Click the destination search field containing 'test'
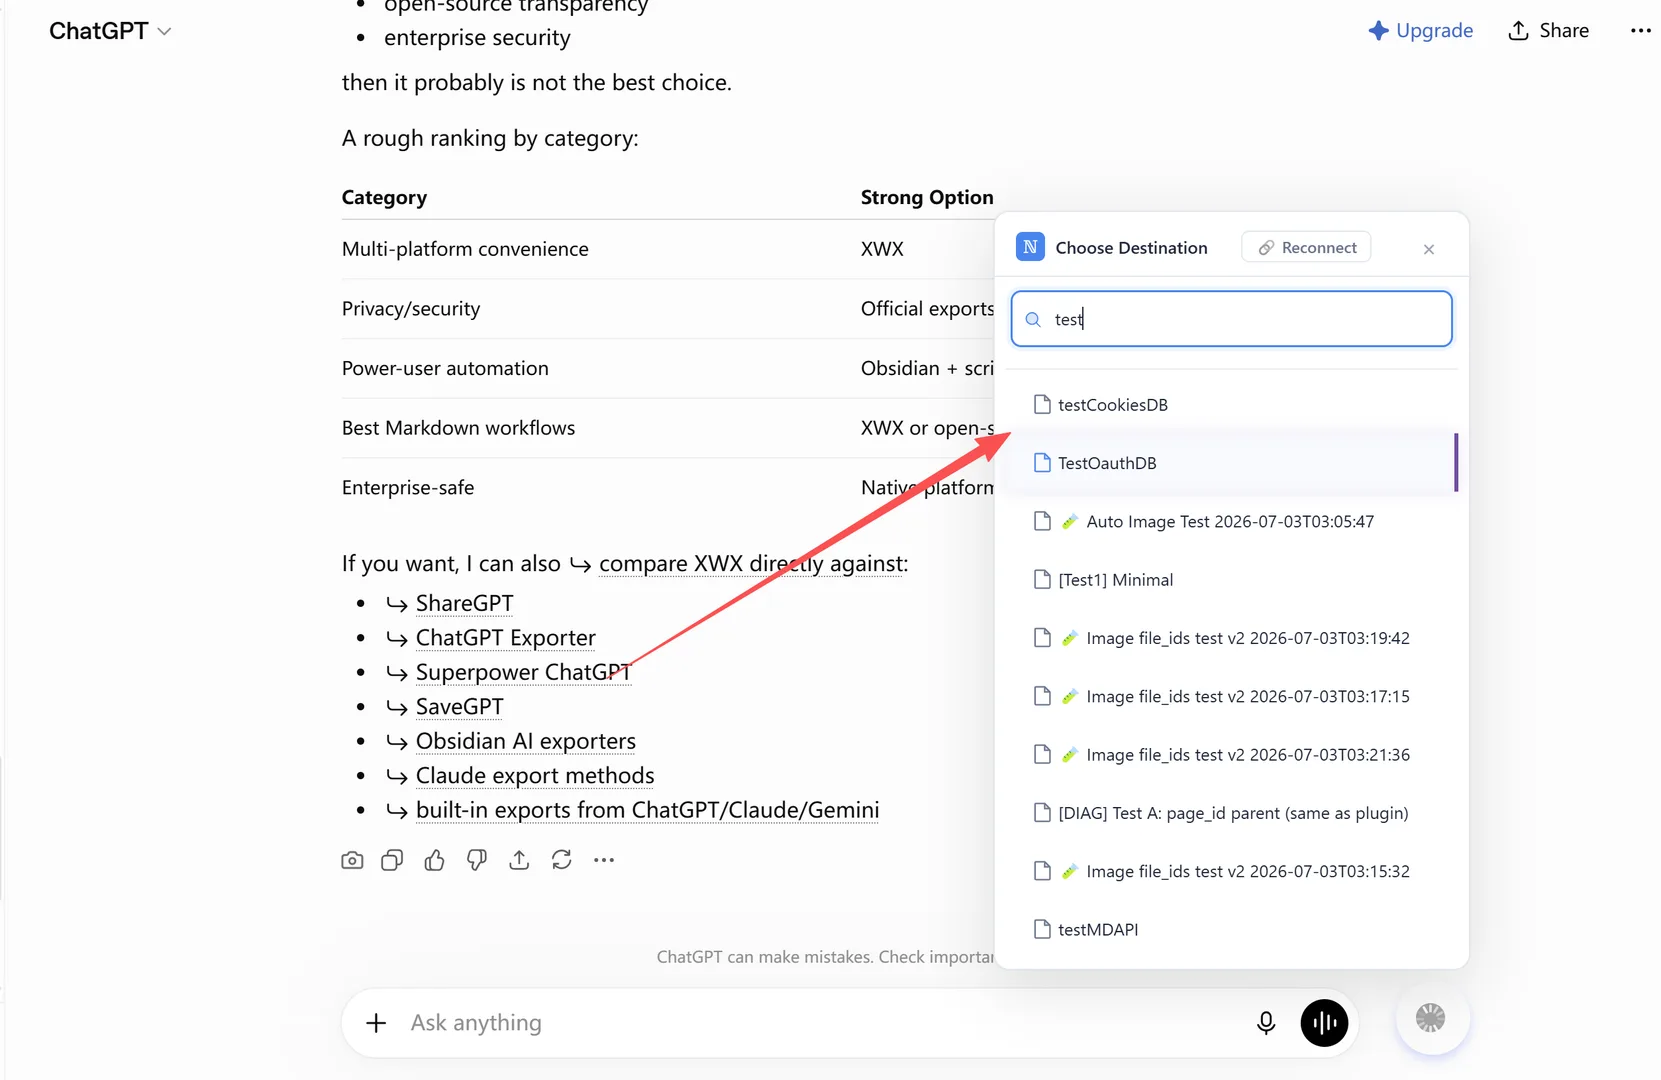This screenshot has height=1080, width=1661. [x=1231, y=319]
